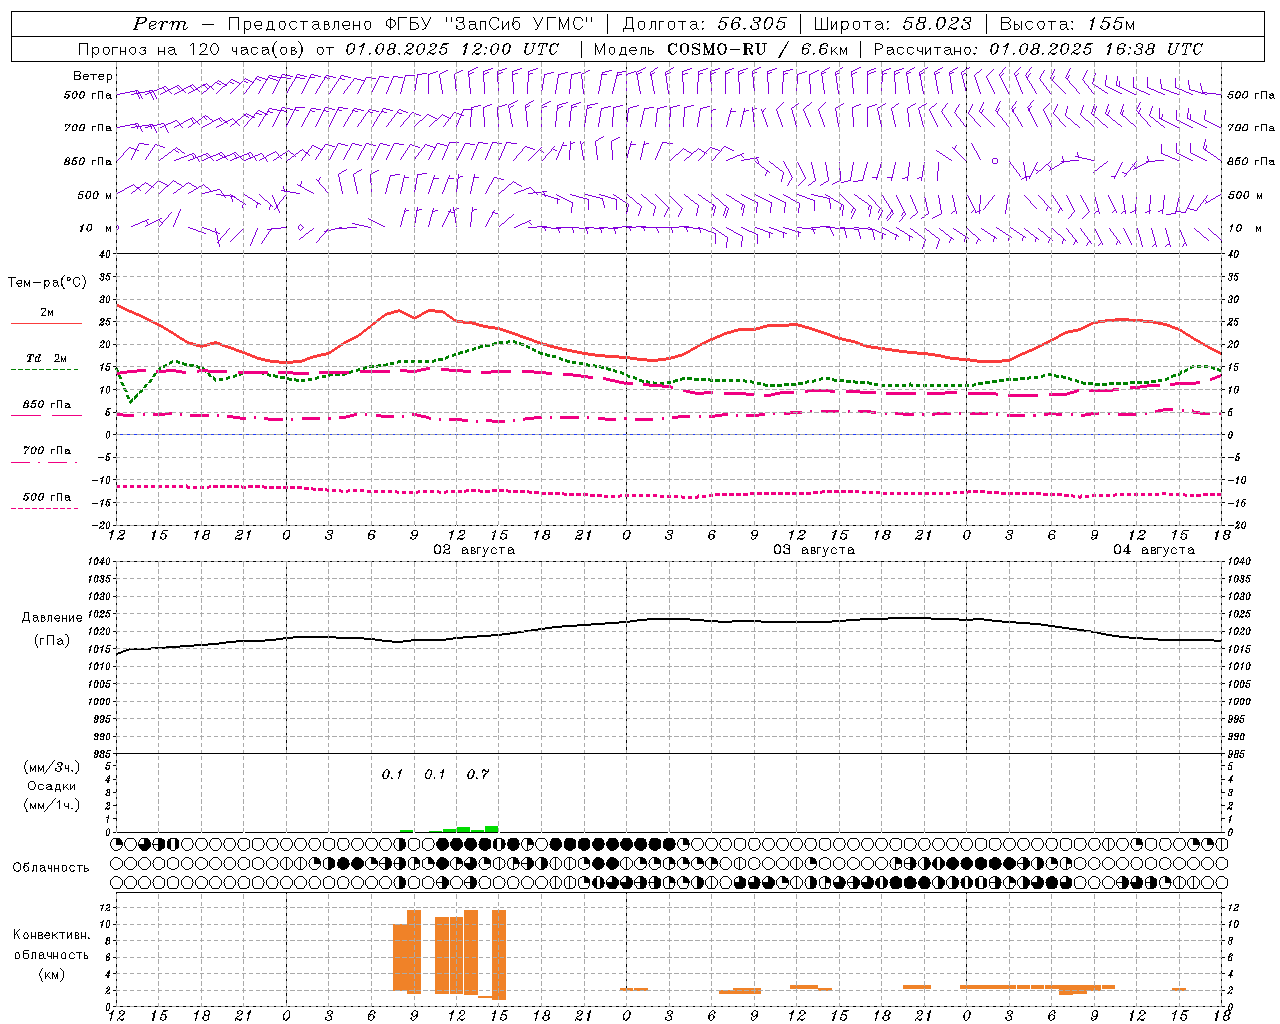The height and width of the screenshot is (1024, 1280).
Task: Click the '02 августа' date label
Action: coord(474,550)
